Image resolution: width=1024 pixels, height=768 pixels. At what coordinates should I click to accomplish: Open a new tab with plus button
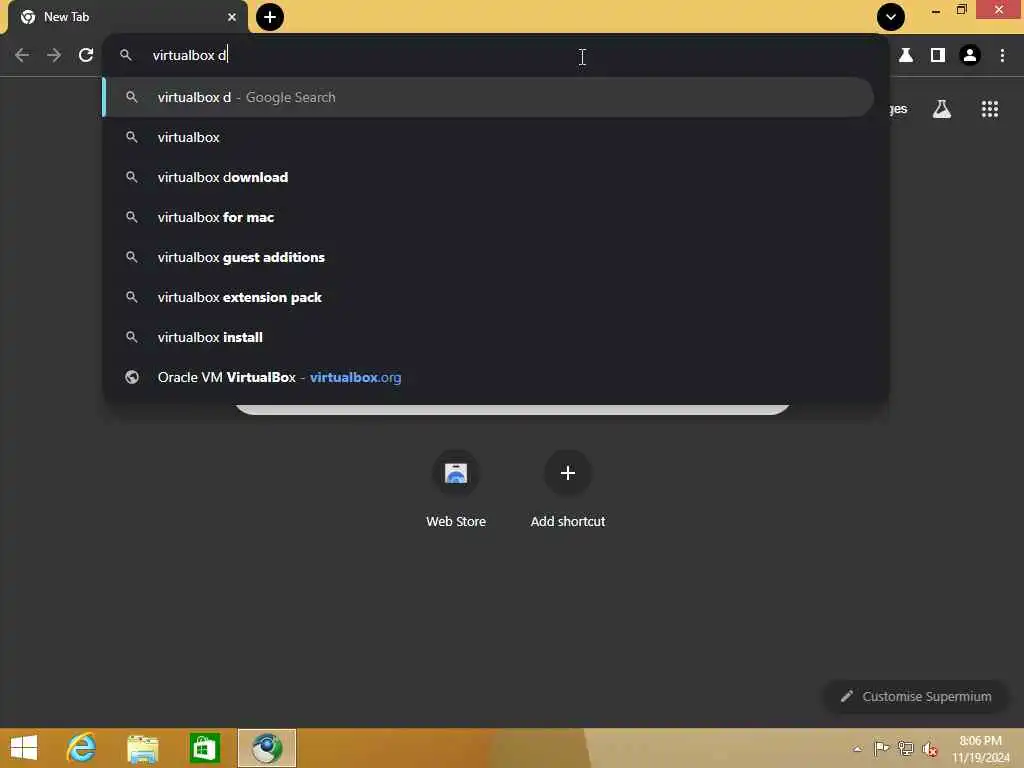(270, 17)
